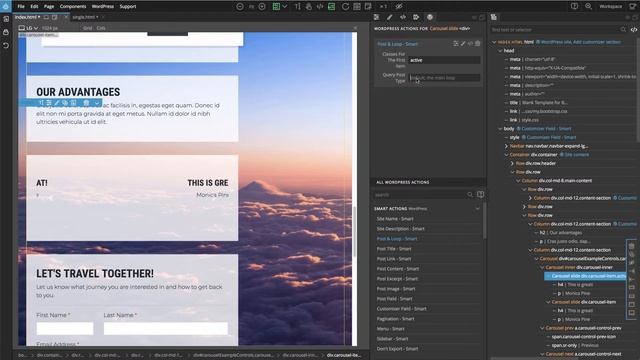Toggle the Cols view option

(101, 28)
